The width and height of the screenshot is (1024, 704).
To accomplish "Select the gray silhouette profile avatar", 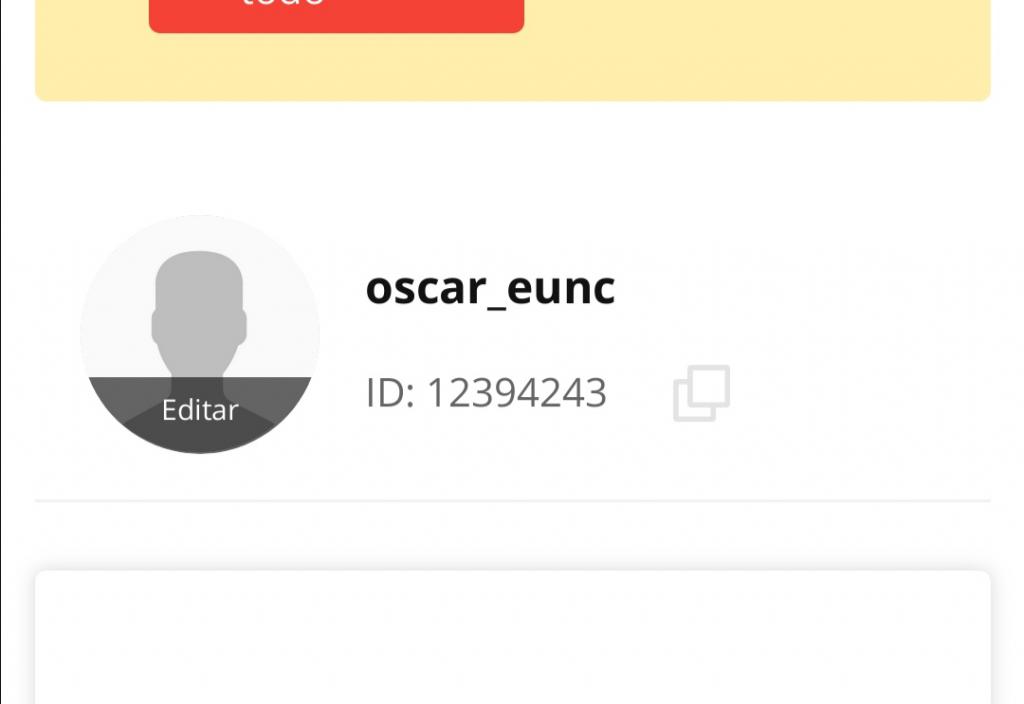I will pyautogui.click(x=200, y=334).
